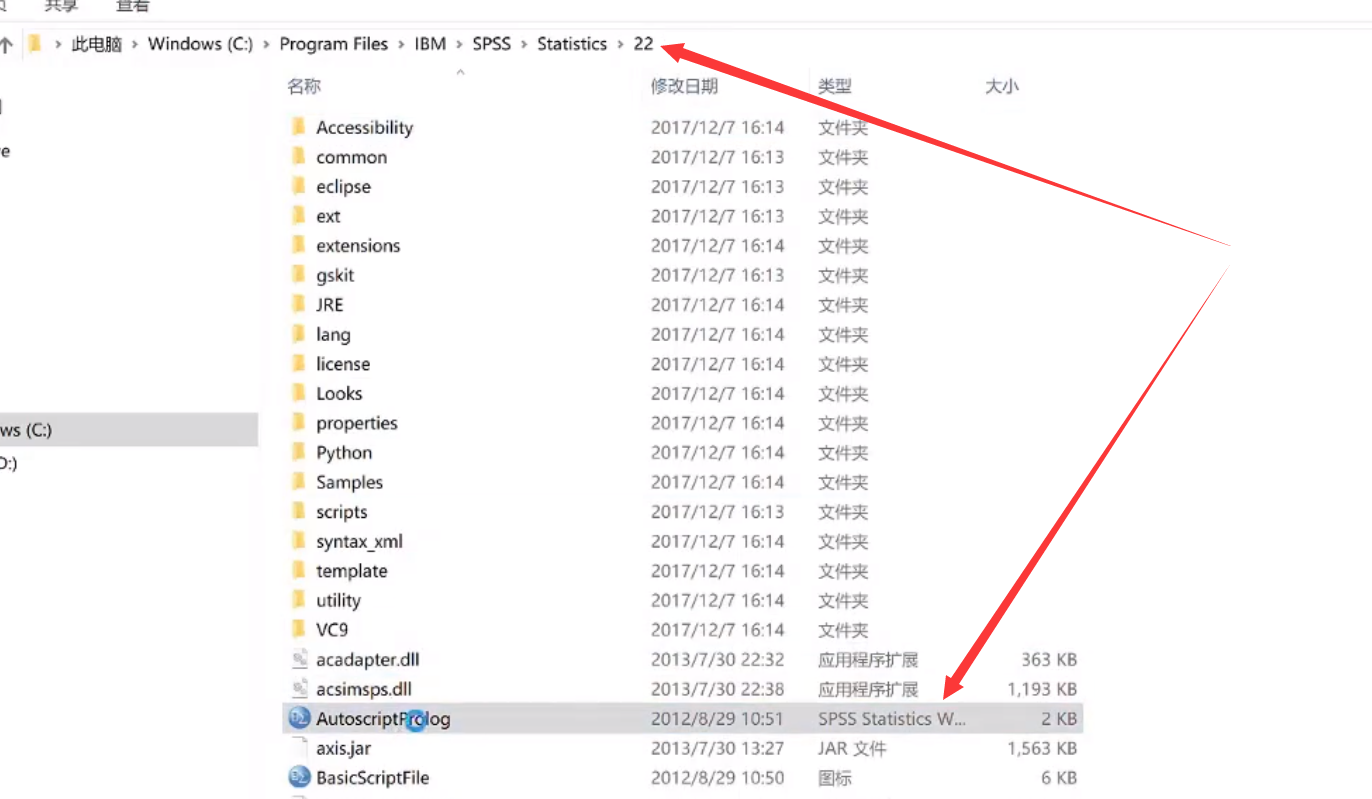Select the acadapter.dll file icon
The image size is (1372, 799).
click(299, 659)
